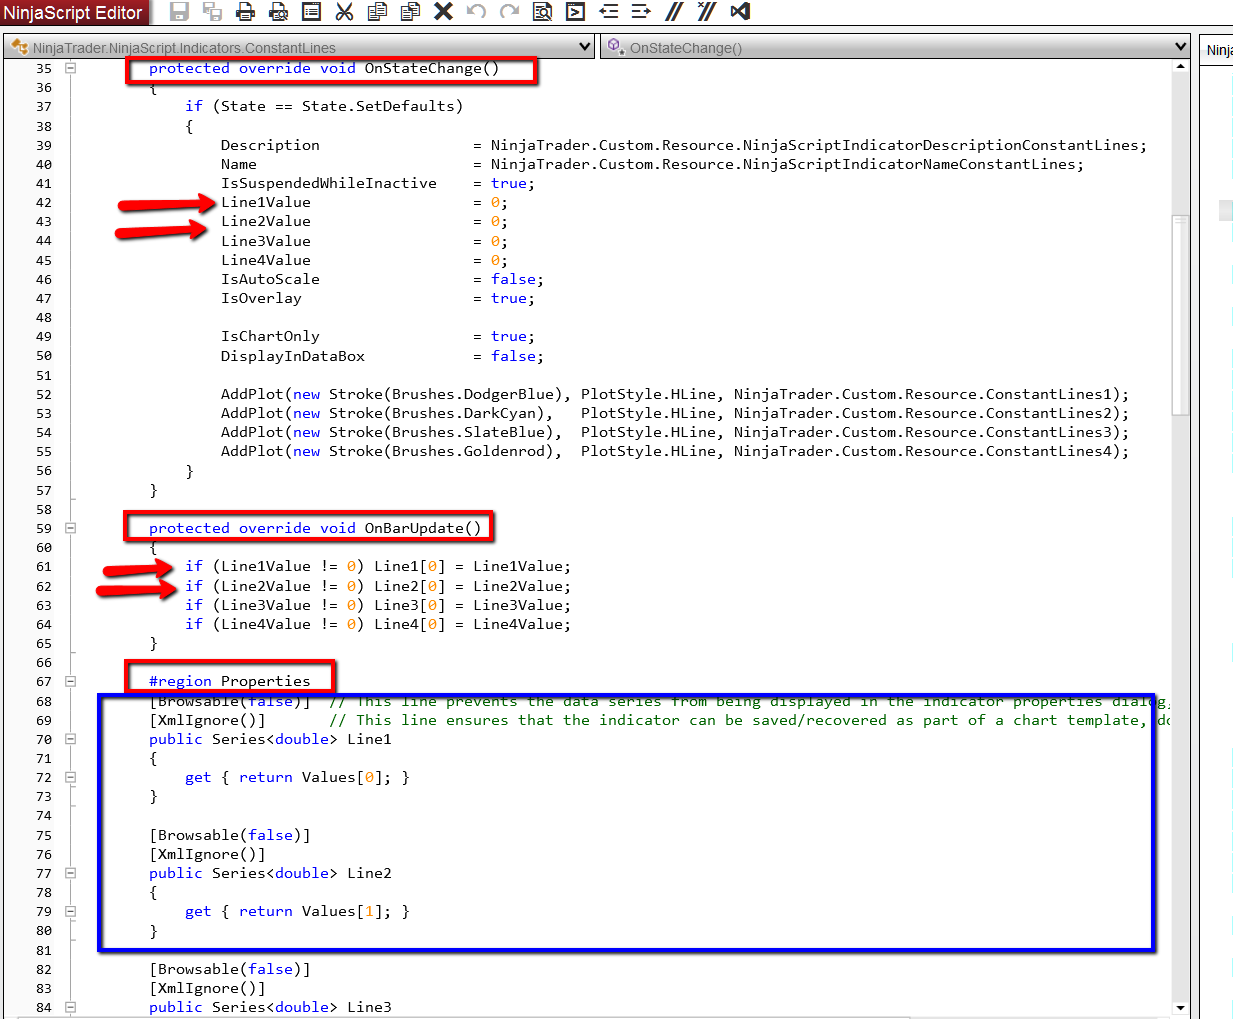The width and height of the screenshot is (1233, 1019).
Task: Click 'Line3Value' on line 44
Action: click(266, 241)
